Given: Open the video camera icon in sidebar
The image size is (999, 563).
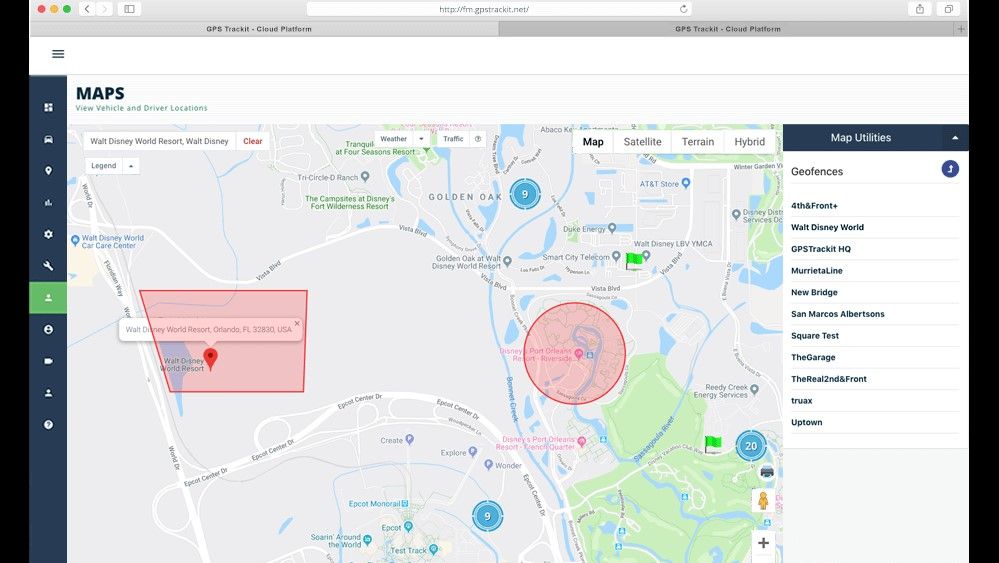Looking at the screenshot, I should pos(48,361).
